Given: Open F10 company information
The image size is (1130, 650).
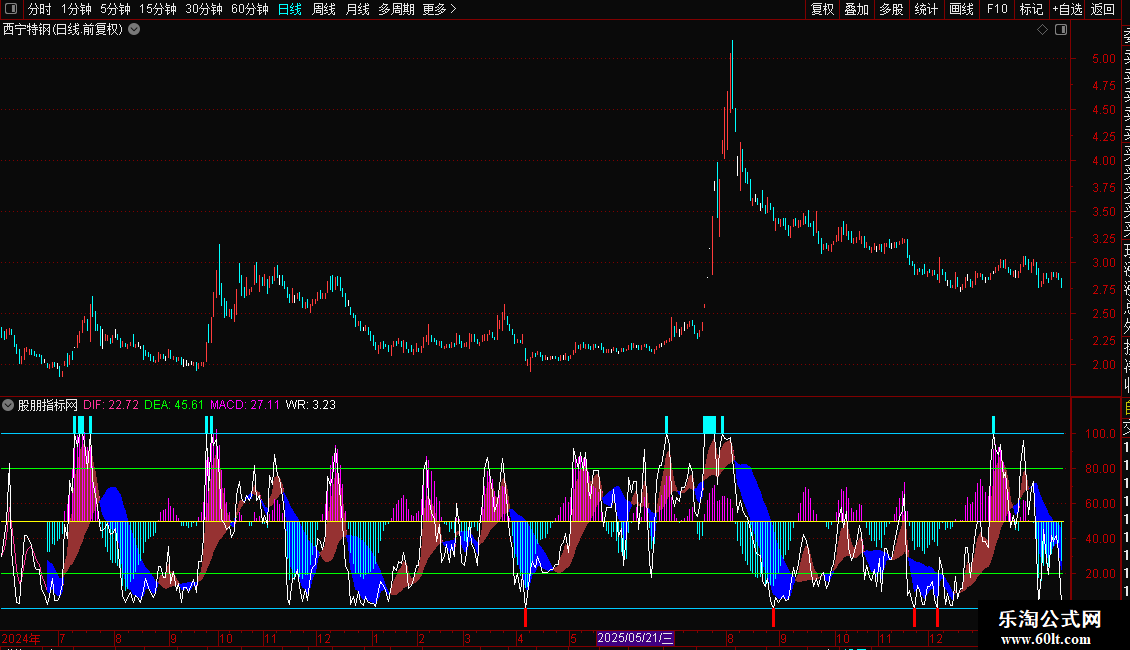Looking at the screenshot, I should pyautogui.click(x=997, y=9).
